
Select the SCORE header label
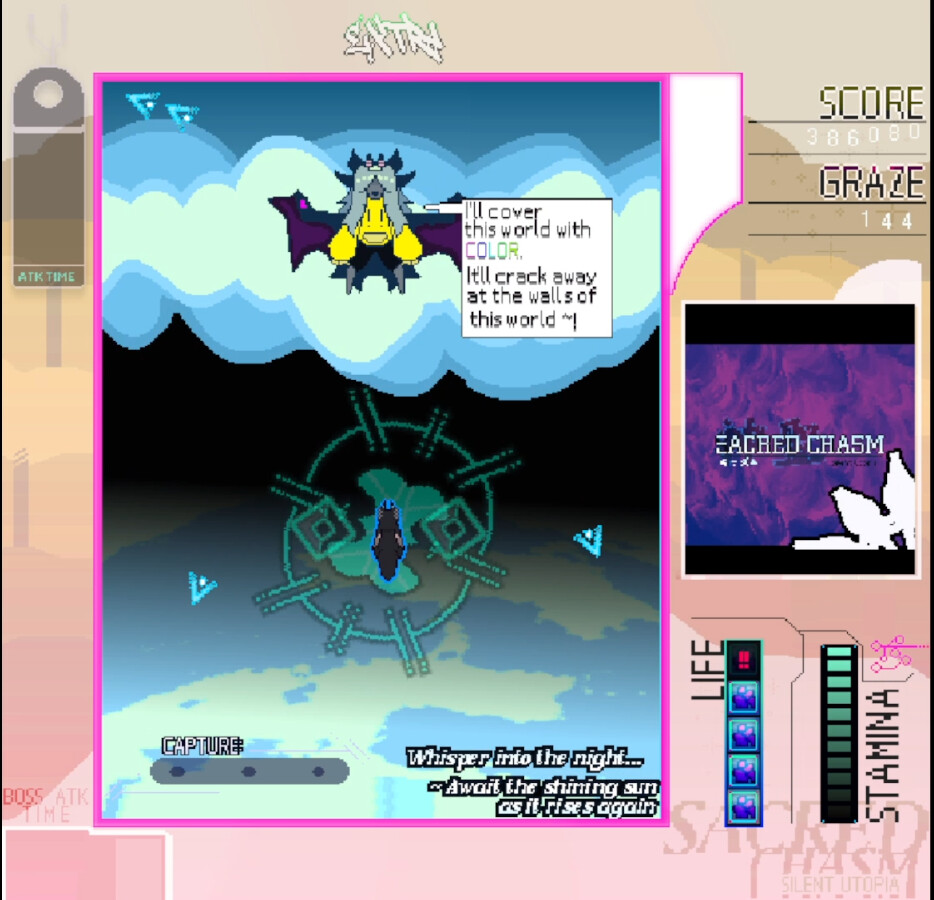click(x=870, y=103)
